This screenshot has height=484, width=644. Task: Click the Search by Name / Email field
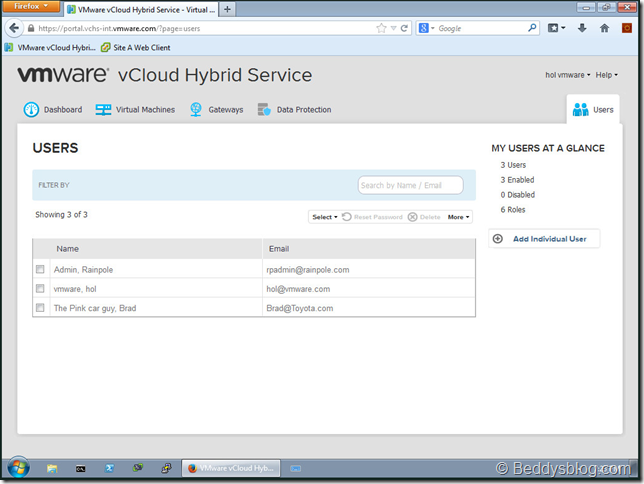tap(410, 185)
